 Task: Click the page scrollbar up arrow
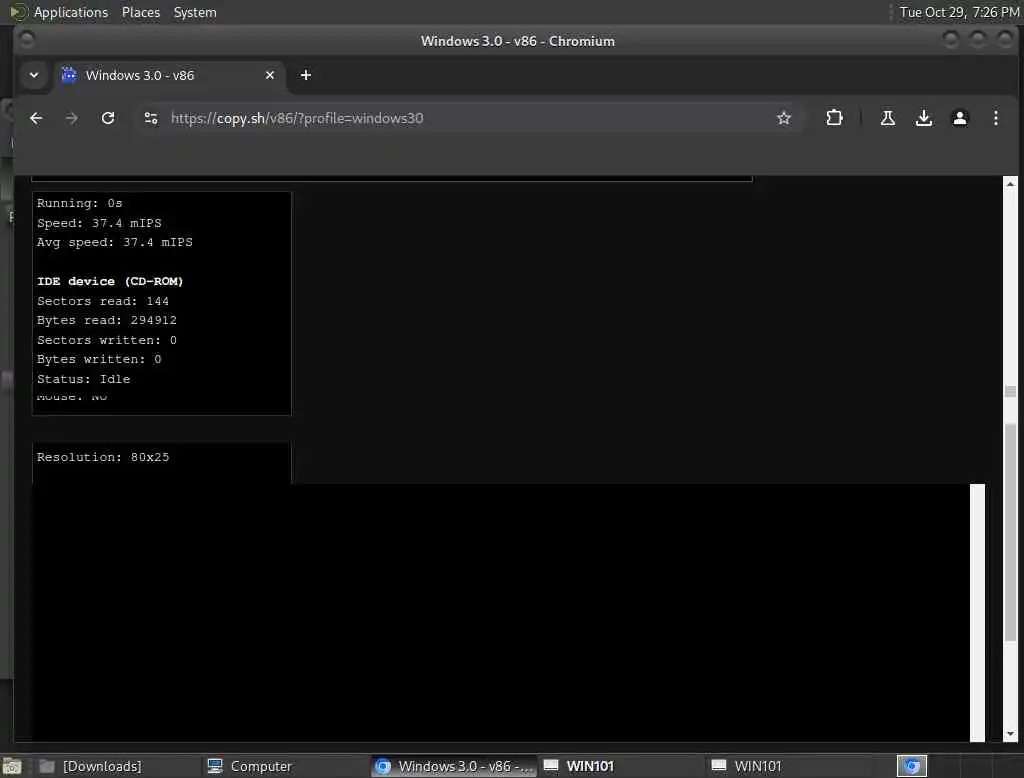[x=1010, y=184]
